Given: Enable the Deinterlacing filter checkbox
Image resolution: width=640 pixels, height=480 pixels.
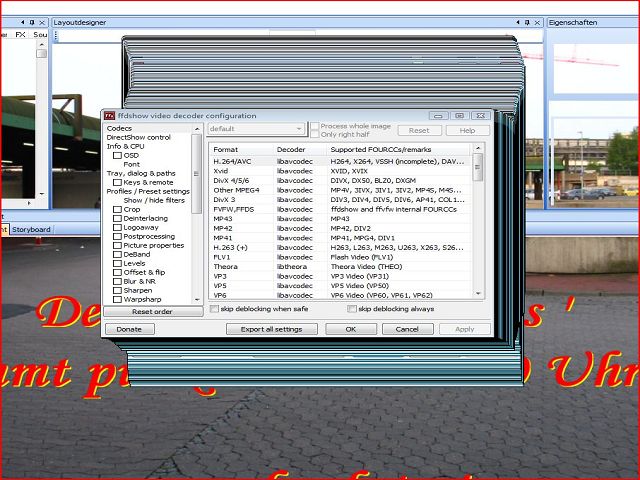Looking at the screenshot, I should pos(118,218).
